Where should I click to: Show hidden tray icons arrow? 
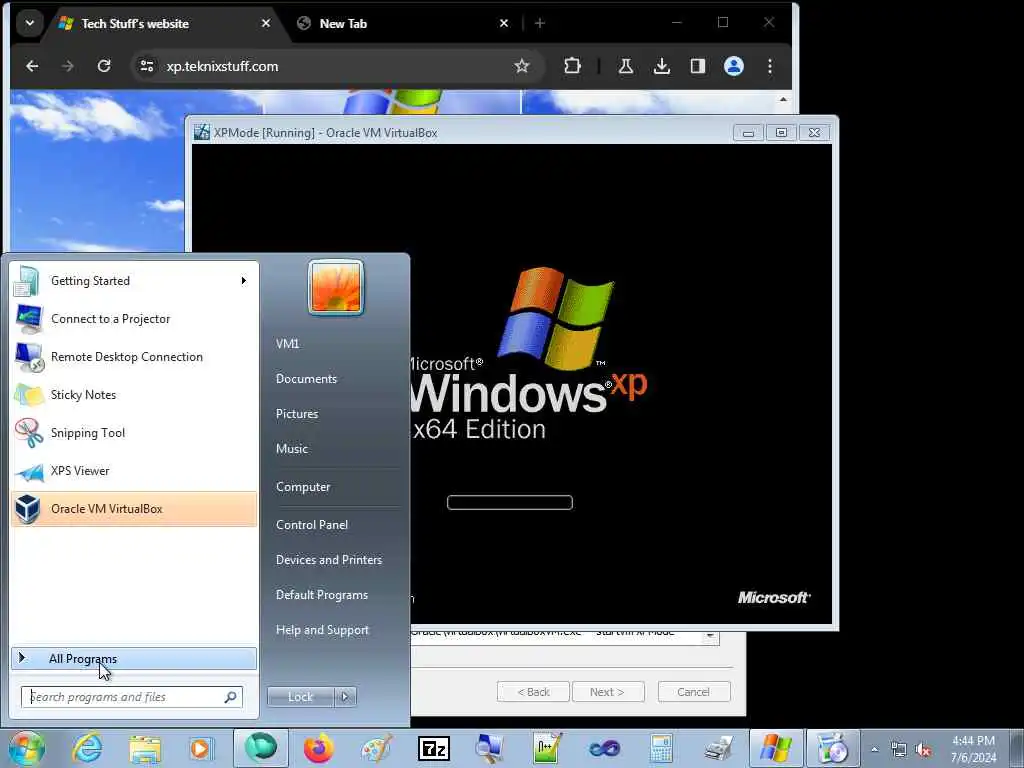pyautogui.click(x=874, y=750)
